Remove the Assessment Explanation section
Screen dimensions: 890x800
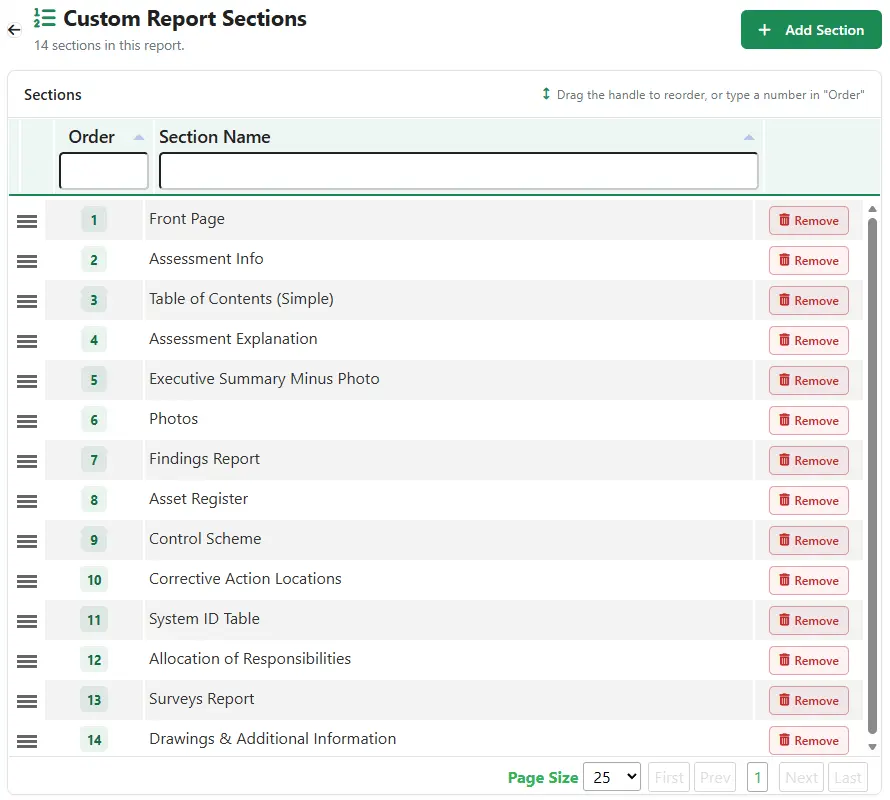coord(808,341)
